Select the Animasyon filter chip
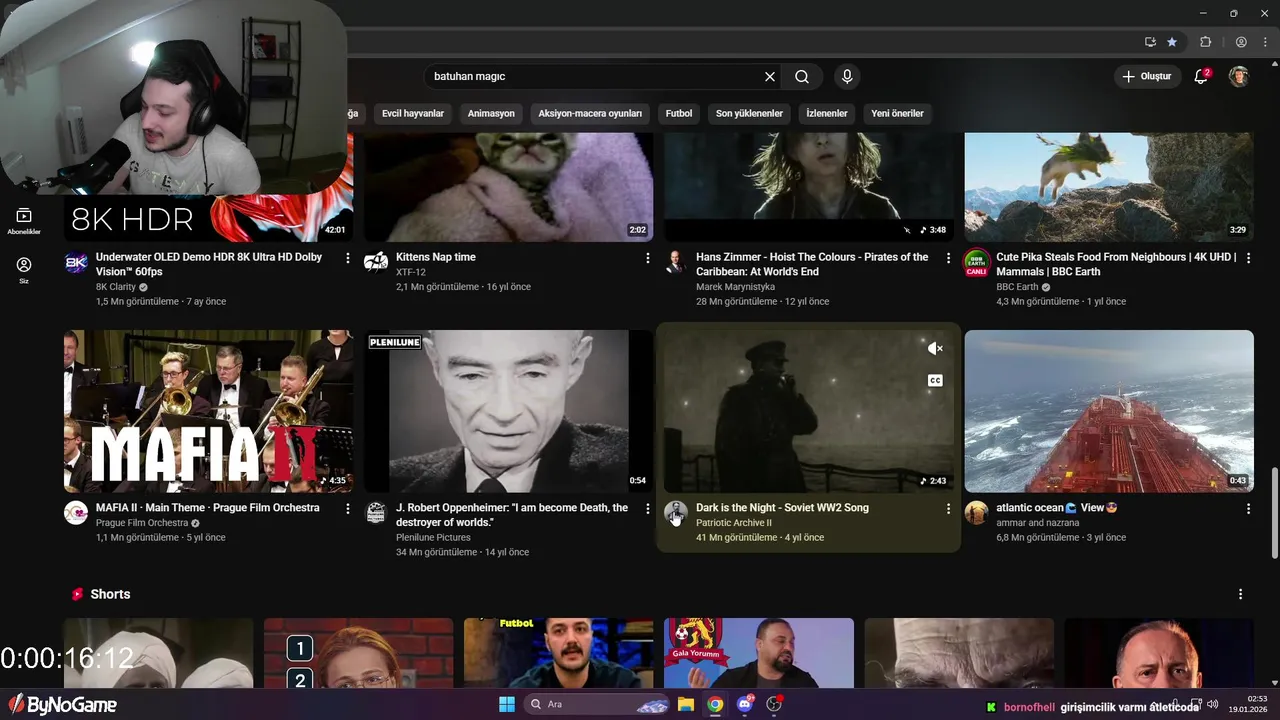 tap(491, 113)
